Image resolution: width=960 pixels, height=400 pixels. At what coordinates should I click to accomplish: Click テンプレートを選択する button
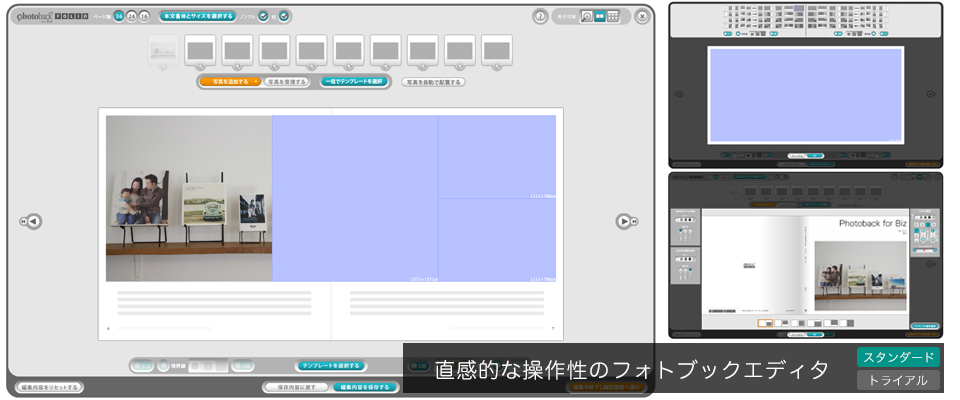click(331, 366)
